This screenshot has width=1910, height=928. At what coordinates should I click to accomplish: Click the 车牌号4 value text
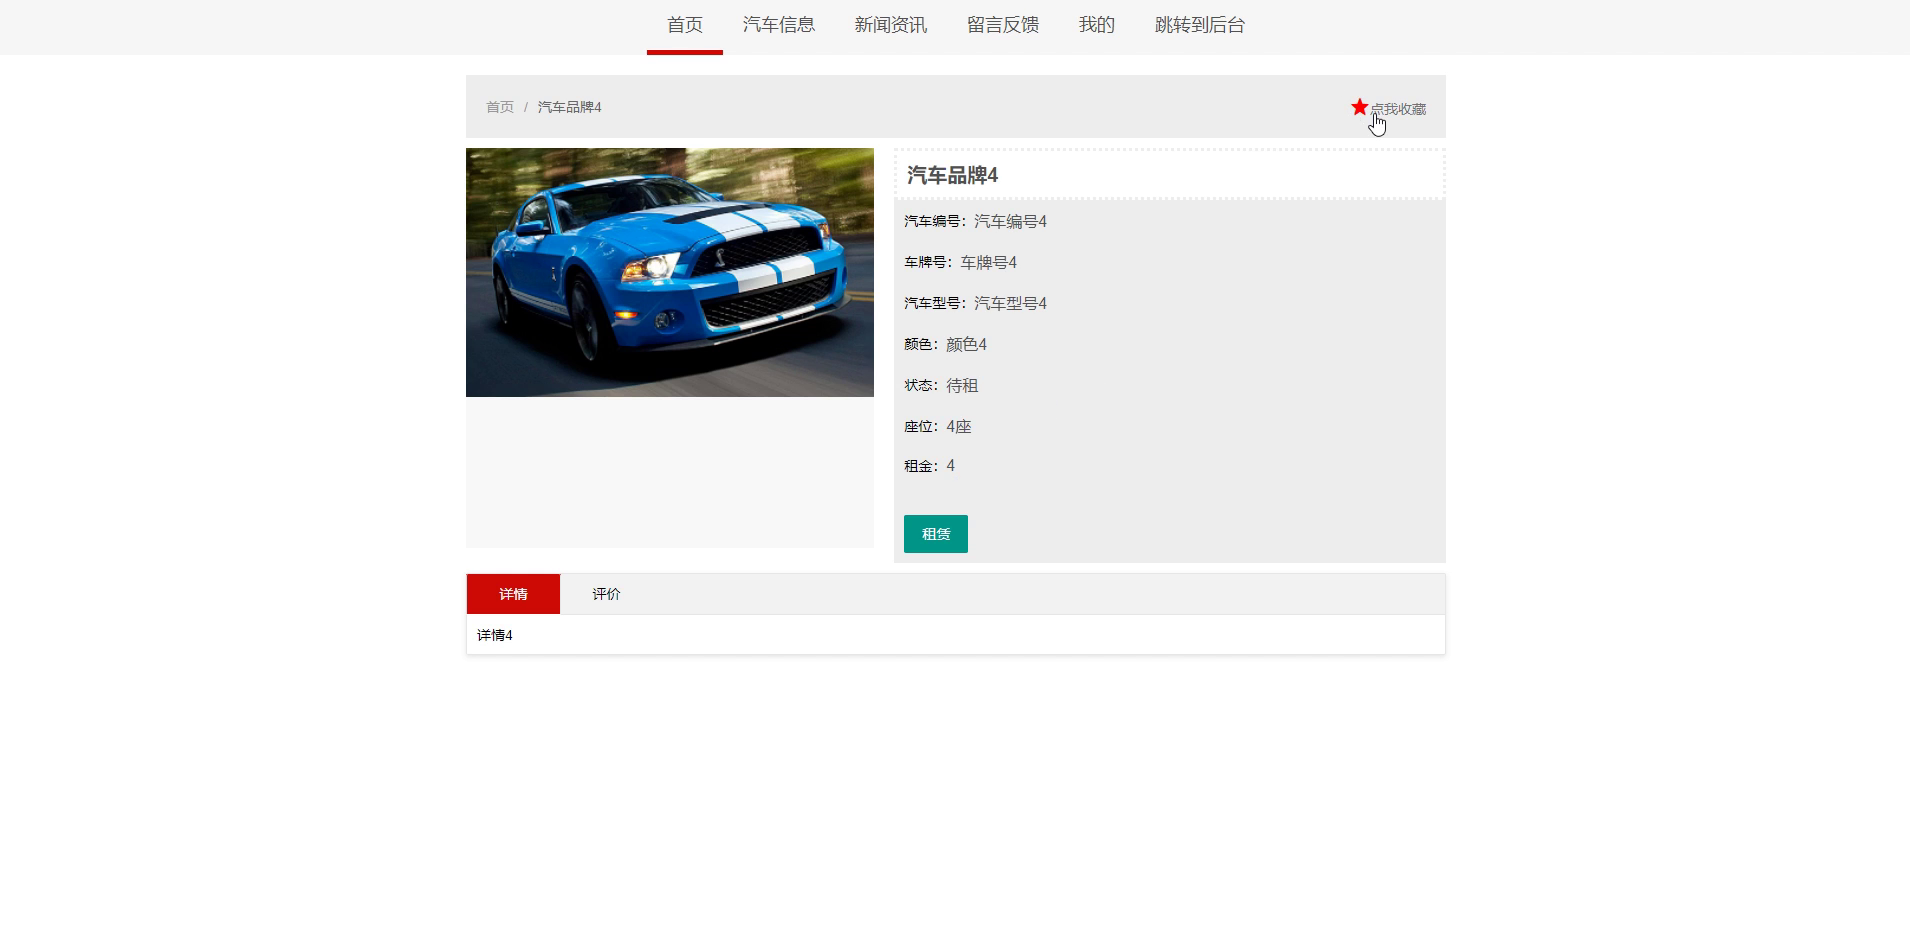coord(989,262)
